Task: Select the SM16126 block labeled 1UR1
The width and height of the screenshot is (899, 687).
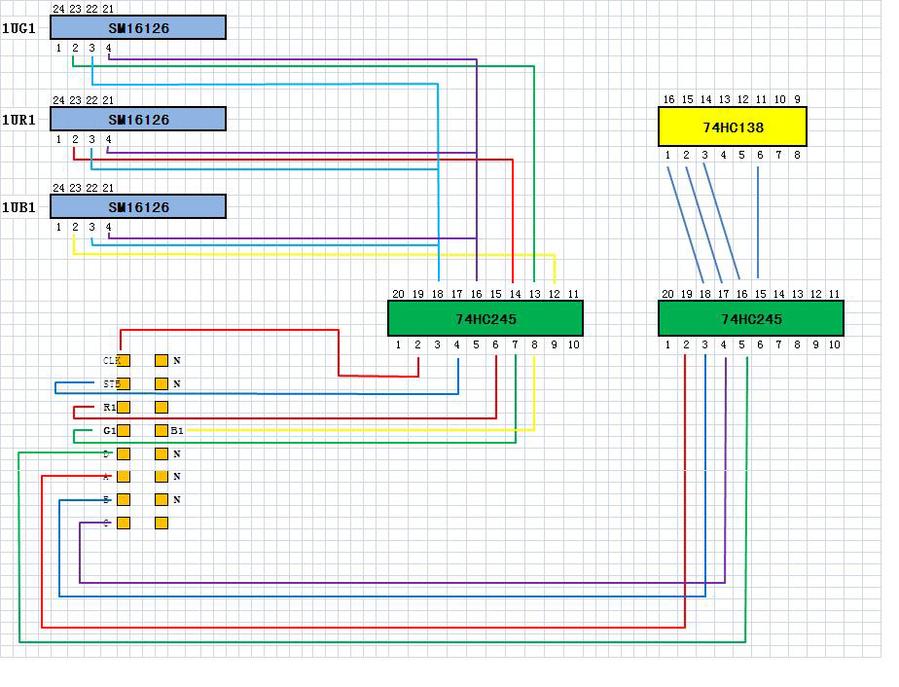Action: point(138,119)
